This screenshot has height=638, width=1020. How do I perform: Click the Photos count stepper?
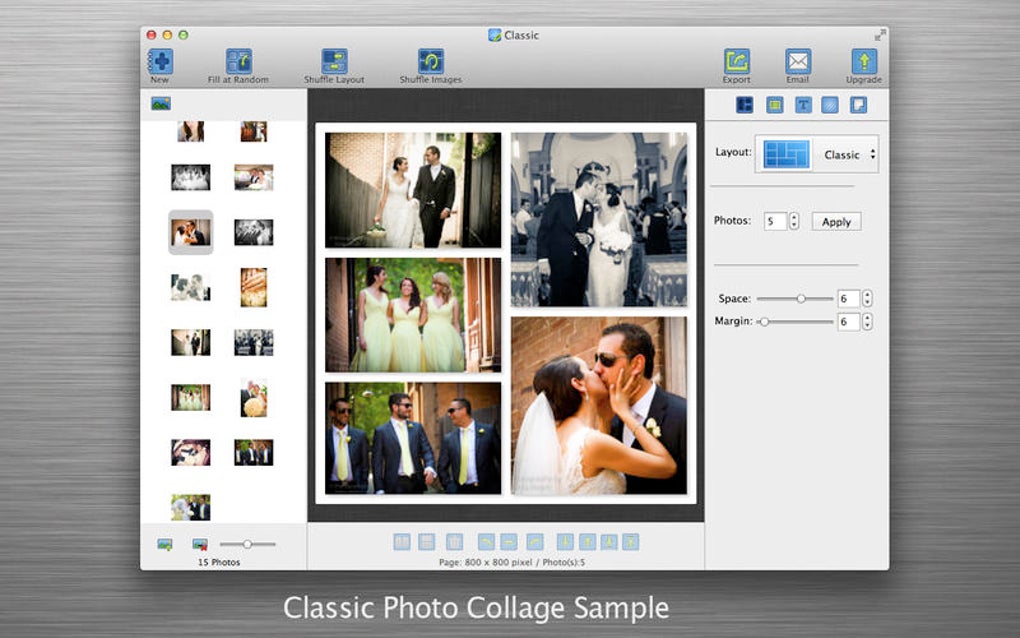tap(794, 221)
